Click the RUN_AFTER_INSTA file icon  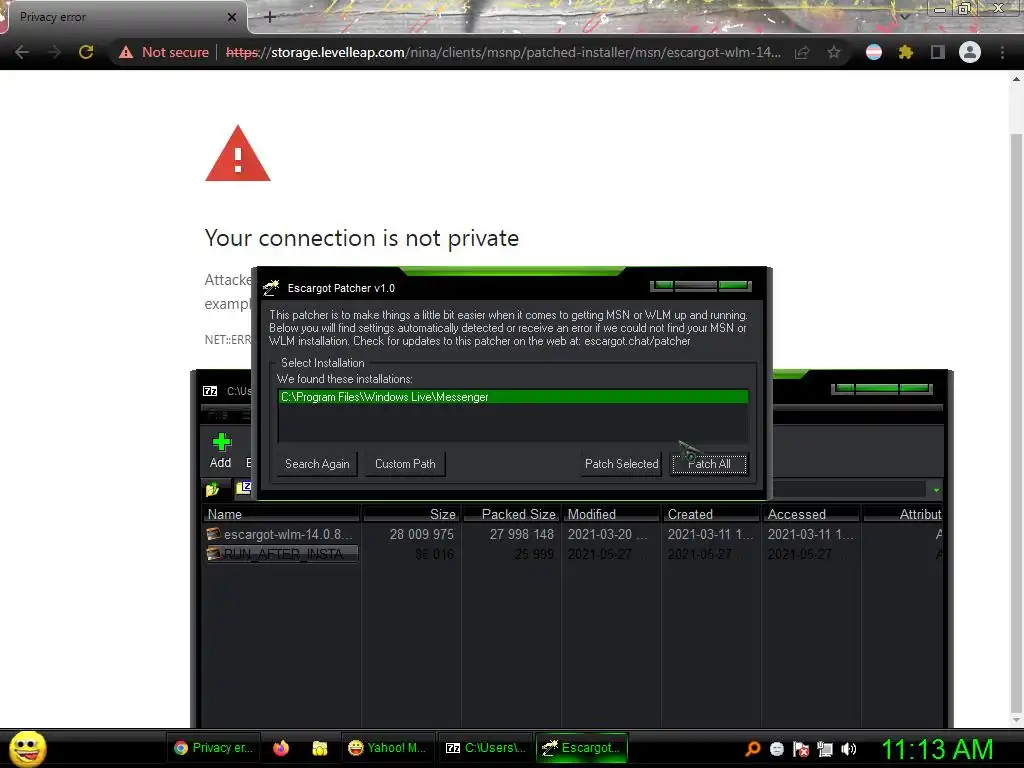[213, 554]
